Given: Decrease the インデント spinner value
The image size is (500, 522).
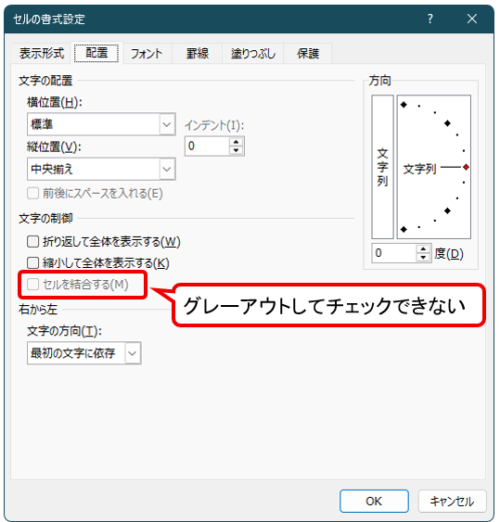Looking at the screenshot, I should click(x=236, y=150).
